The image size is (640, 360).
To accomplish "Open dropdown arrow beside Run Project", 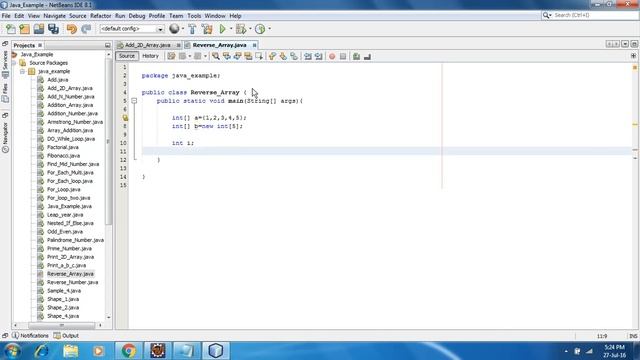I will (231, 29).
